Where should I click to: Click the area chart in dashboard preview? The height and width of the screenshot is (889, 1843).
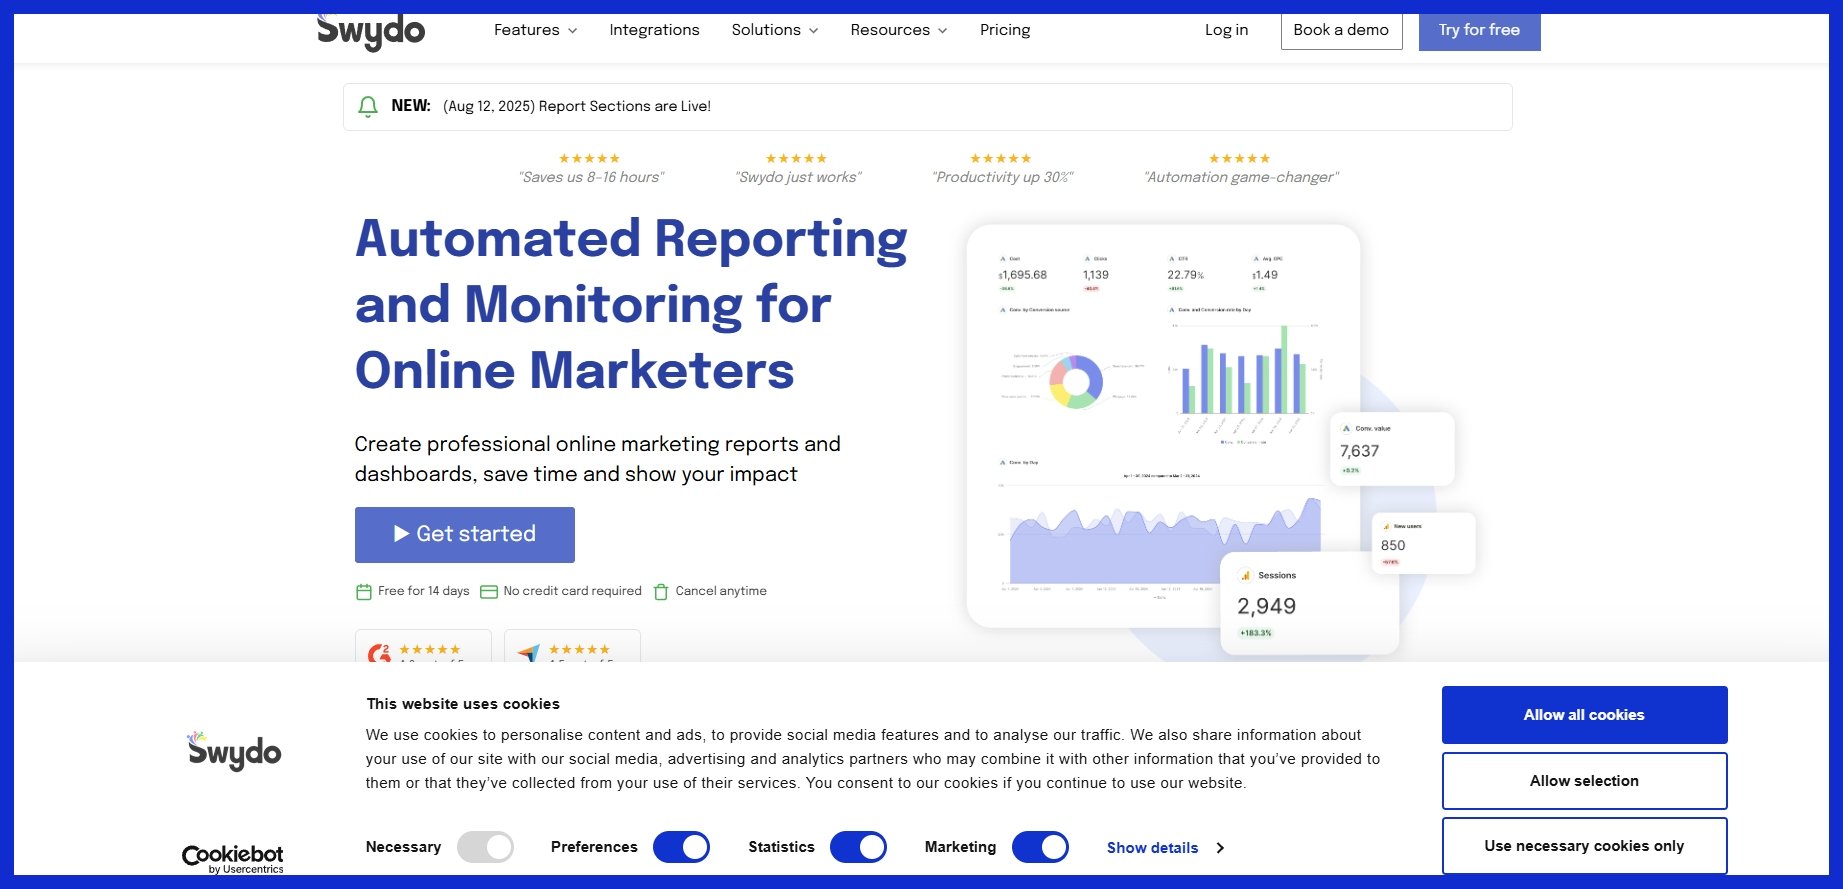click(x=1164, y=540)
